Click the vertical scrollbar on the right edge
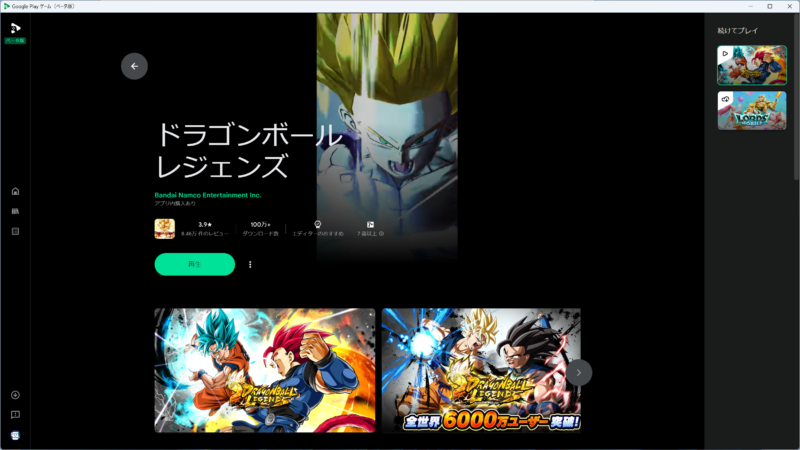The width and height of the screenshot is (800, 450). point(796,97)
